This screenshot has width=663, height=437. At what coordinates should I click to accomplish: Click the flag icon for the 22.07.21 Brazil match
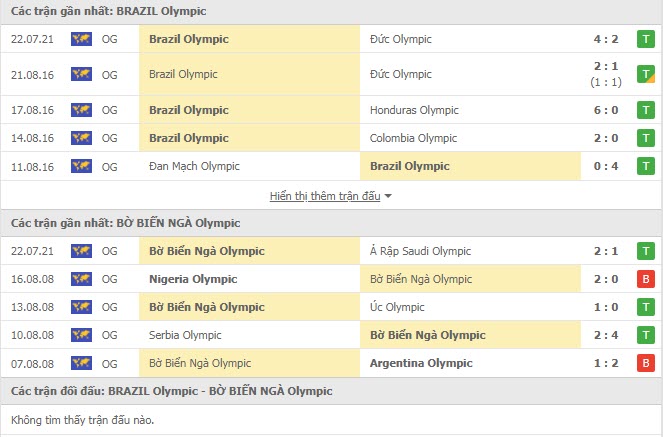(x=81, y=40)
